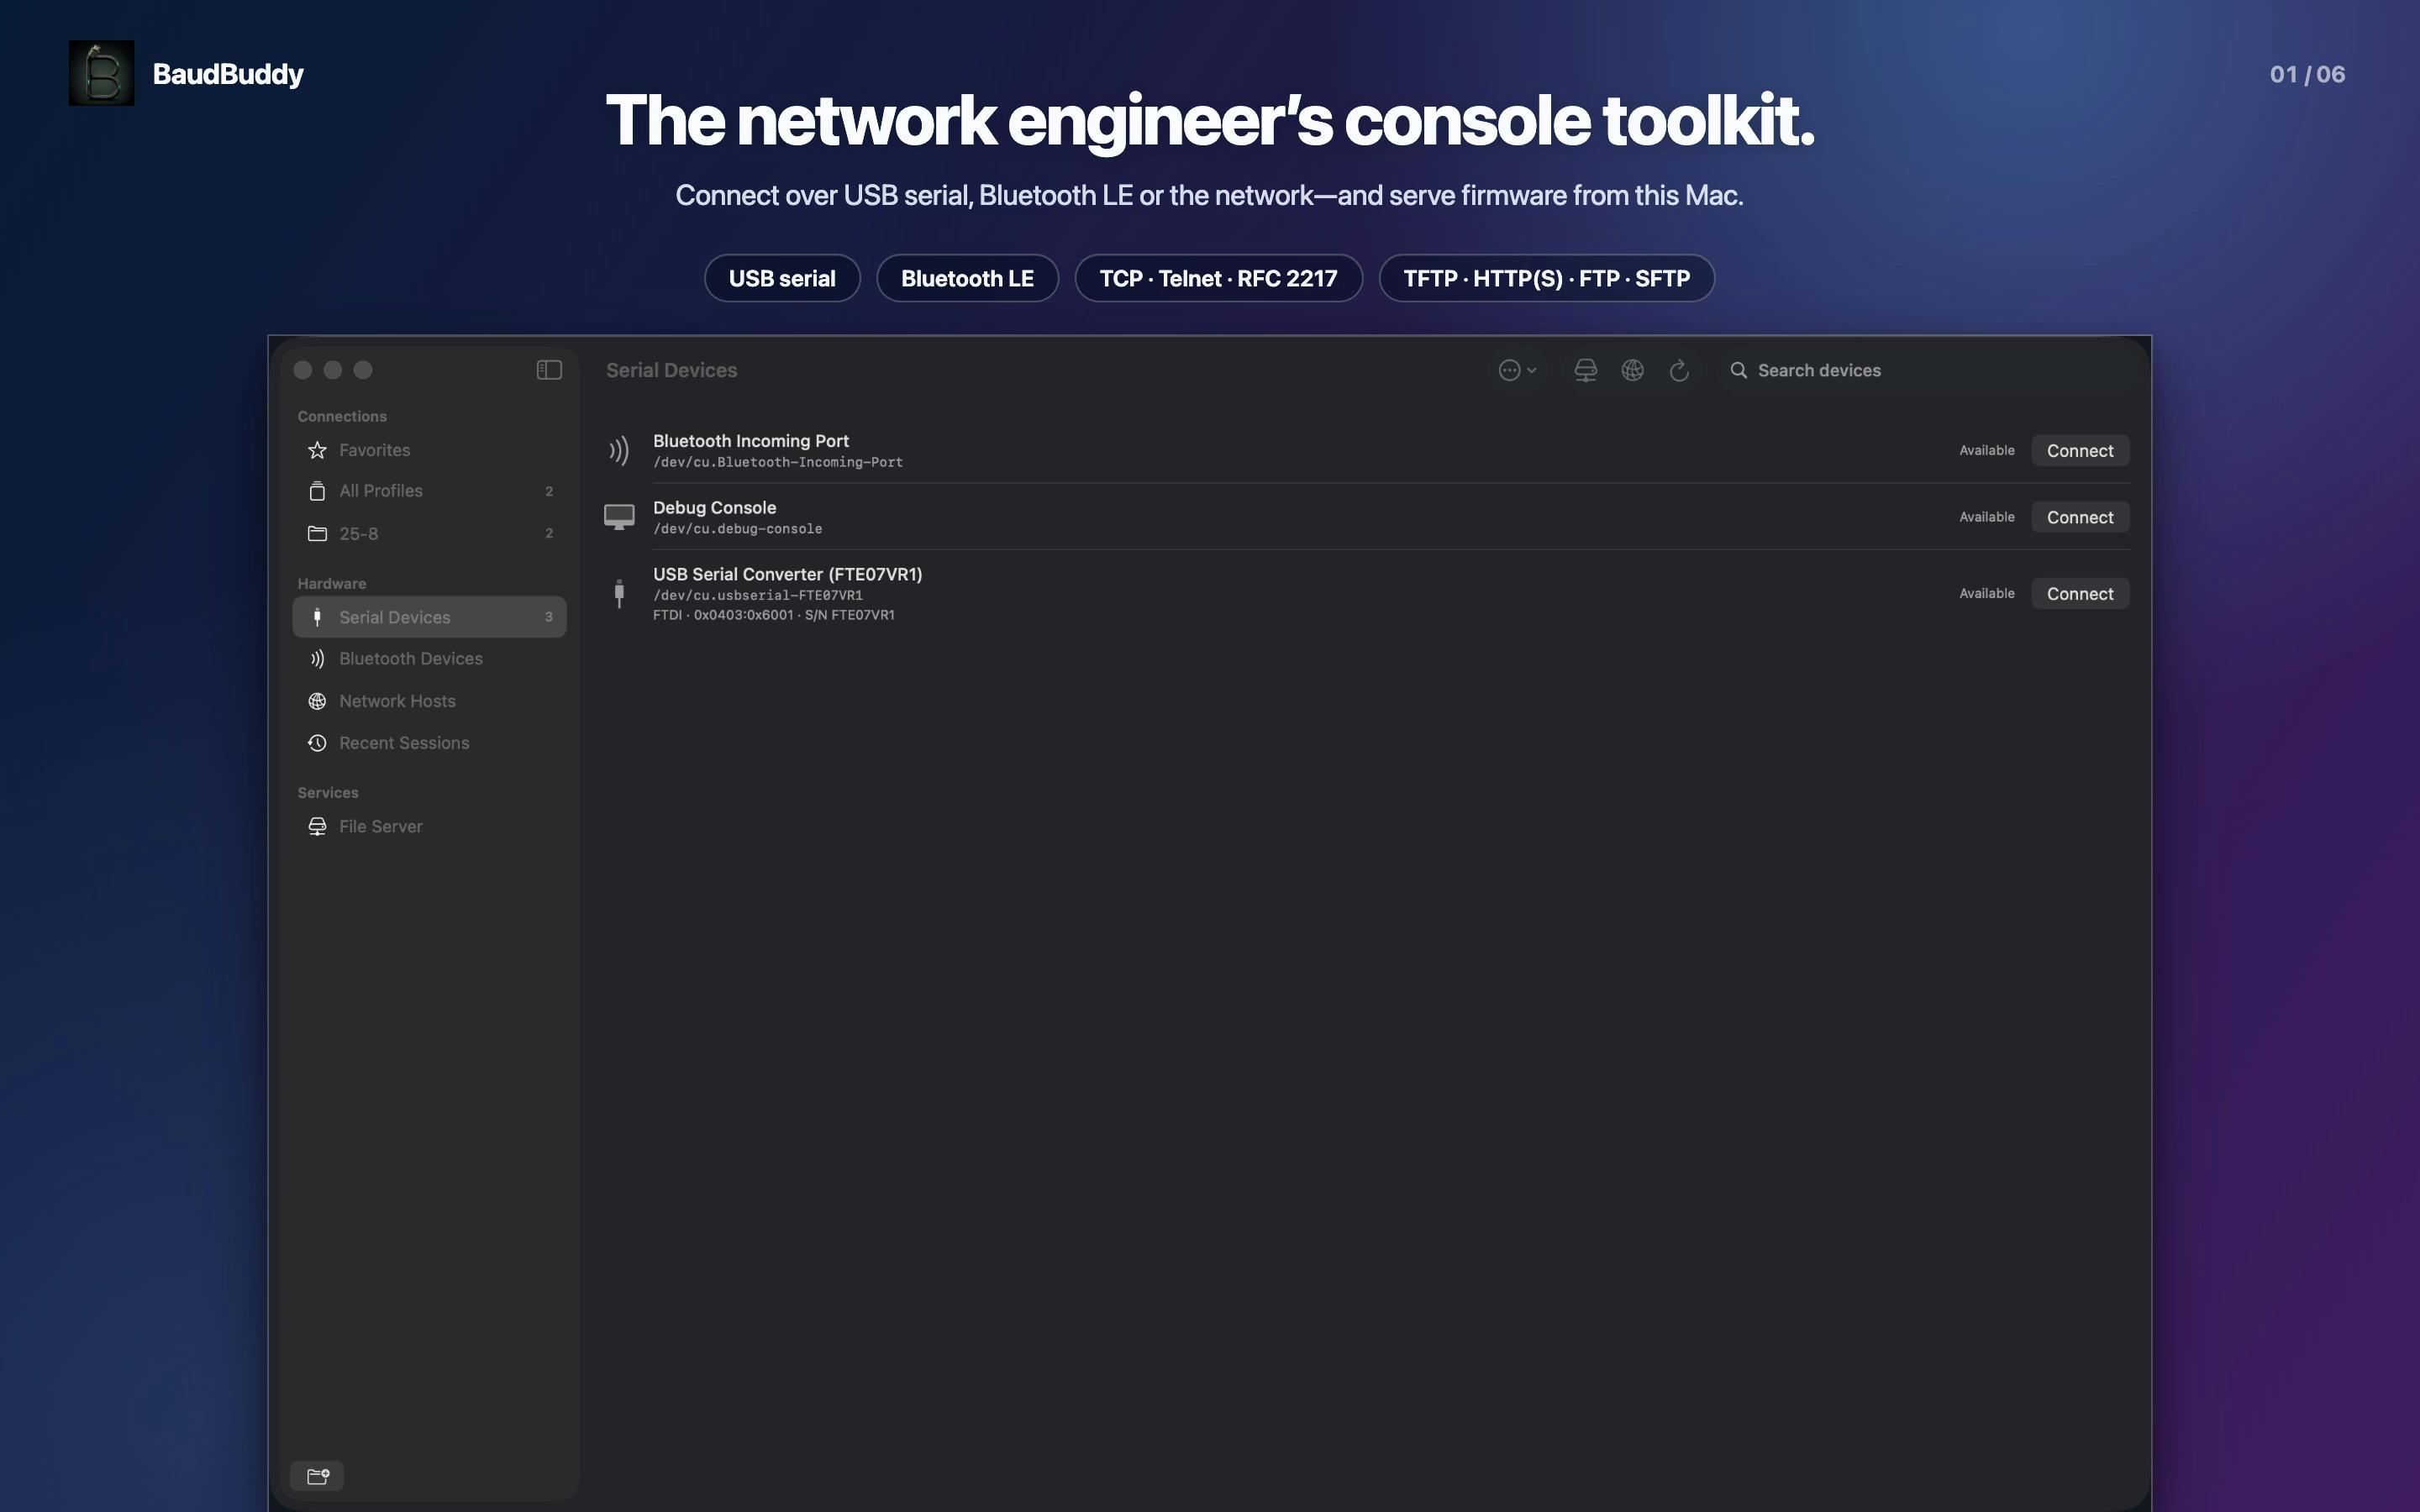
Task: Click the Available status on Debug Console row
Action: tap(1986, 517)
